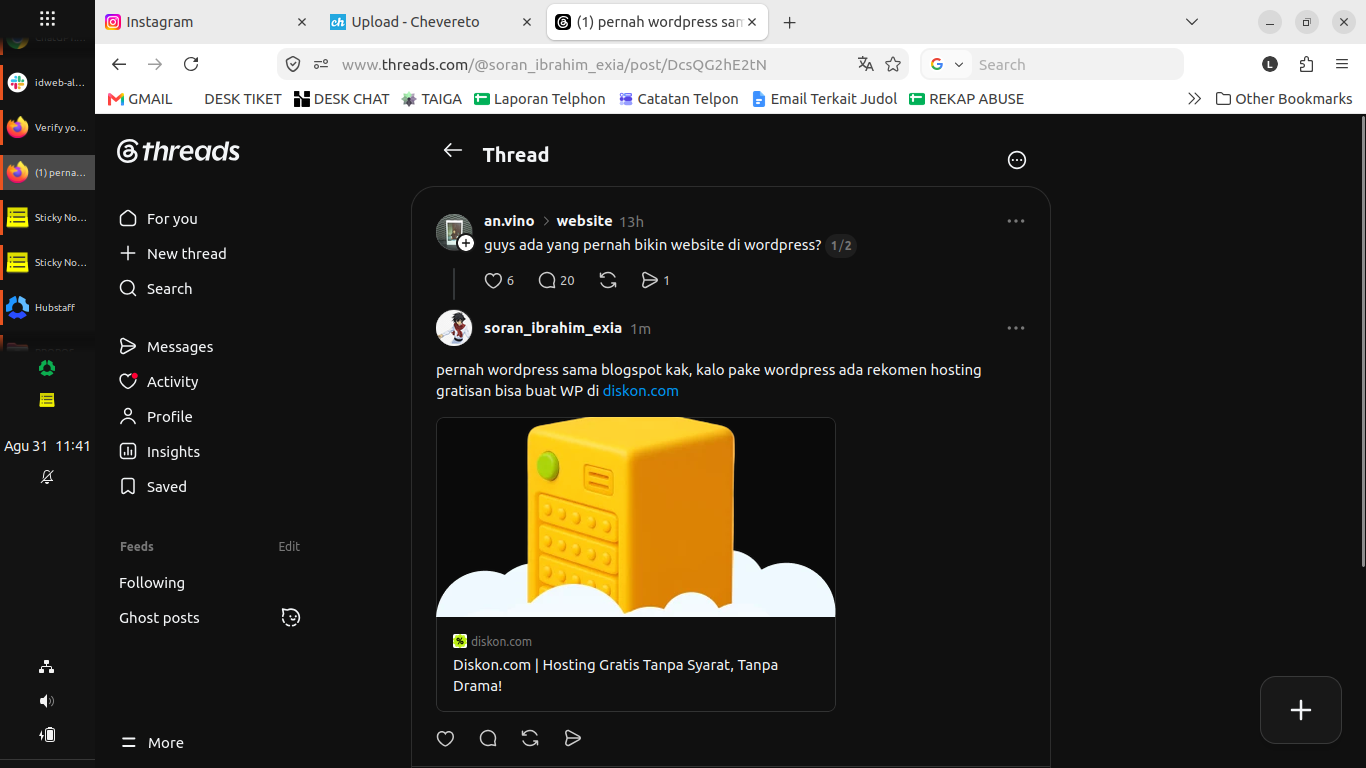This screenshot has height=768, width=1366.
Task: Edit the Feeds list
Action: pos(289,547)
